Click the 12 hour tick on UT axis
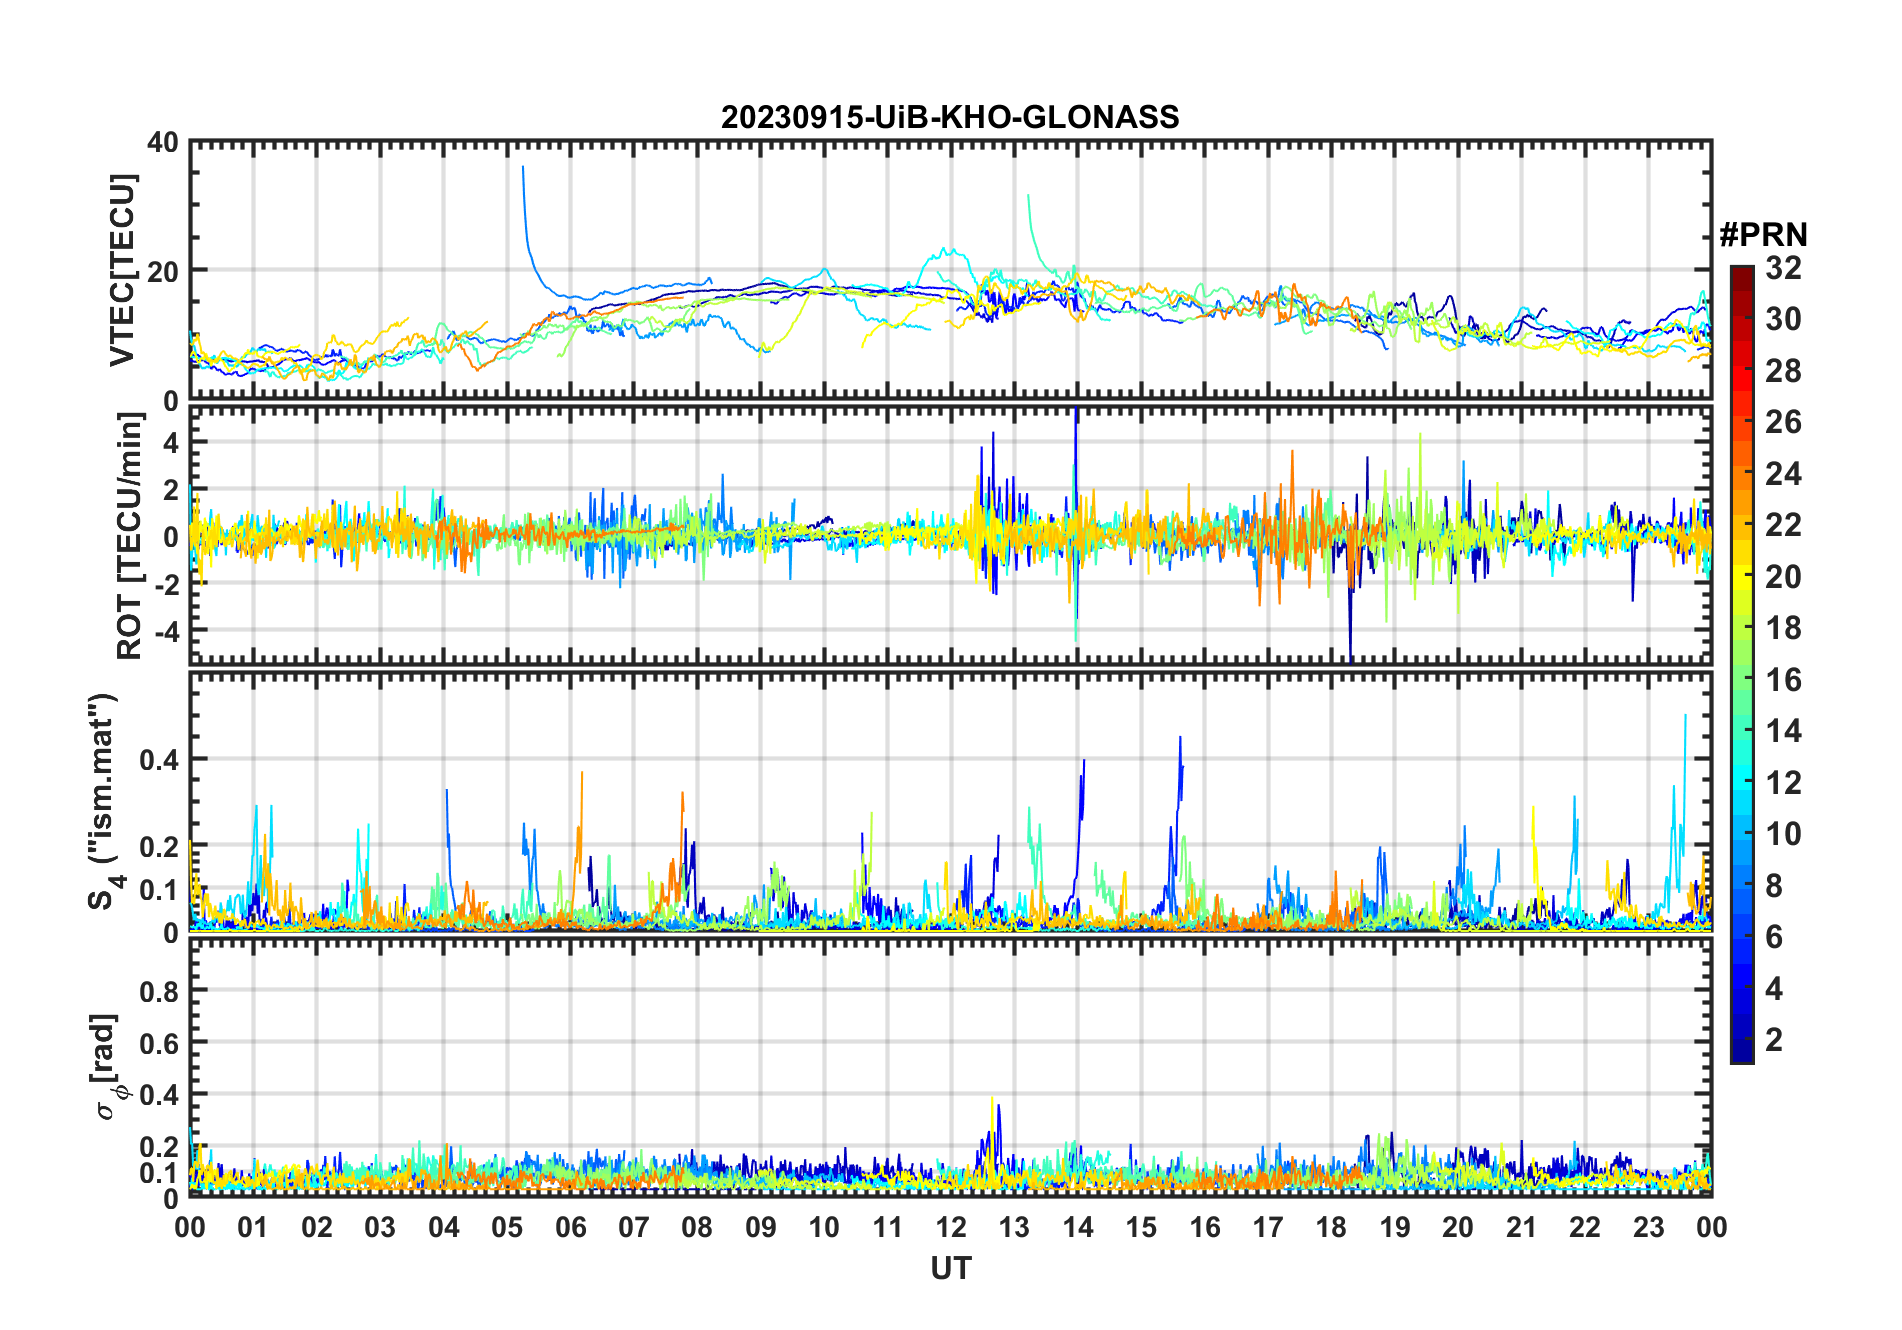Image resolution: width=1902 pixels, height=1330 pixels. coord(950,1227)
